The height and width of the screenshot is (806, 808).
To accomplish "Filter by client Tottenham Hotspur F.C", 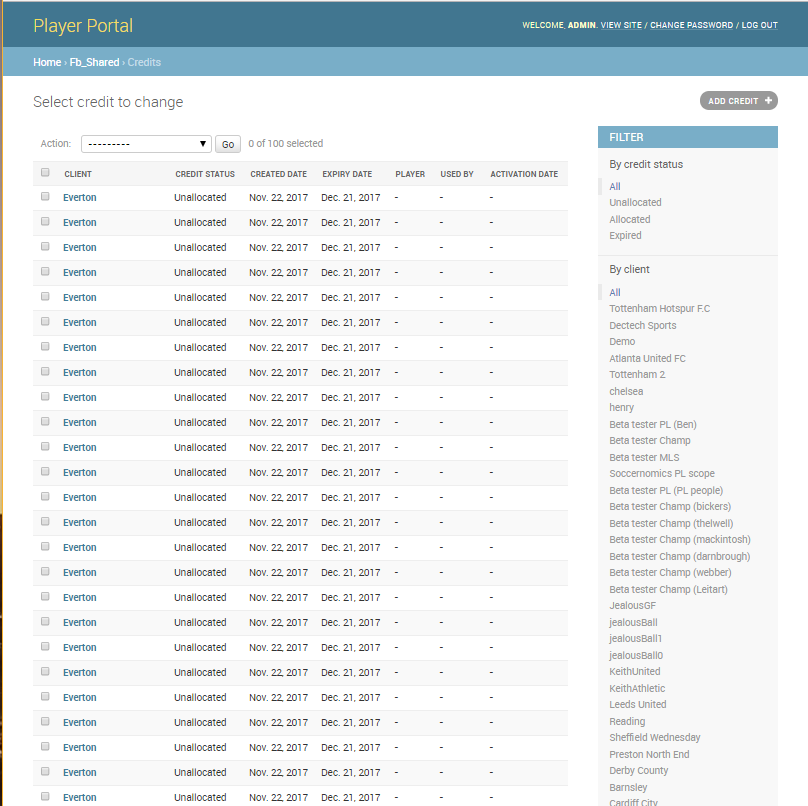I will tap(660, 309).
